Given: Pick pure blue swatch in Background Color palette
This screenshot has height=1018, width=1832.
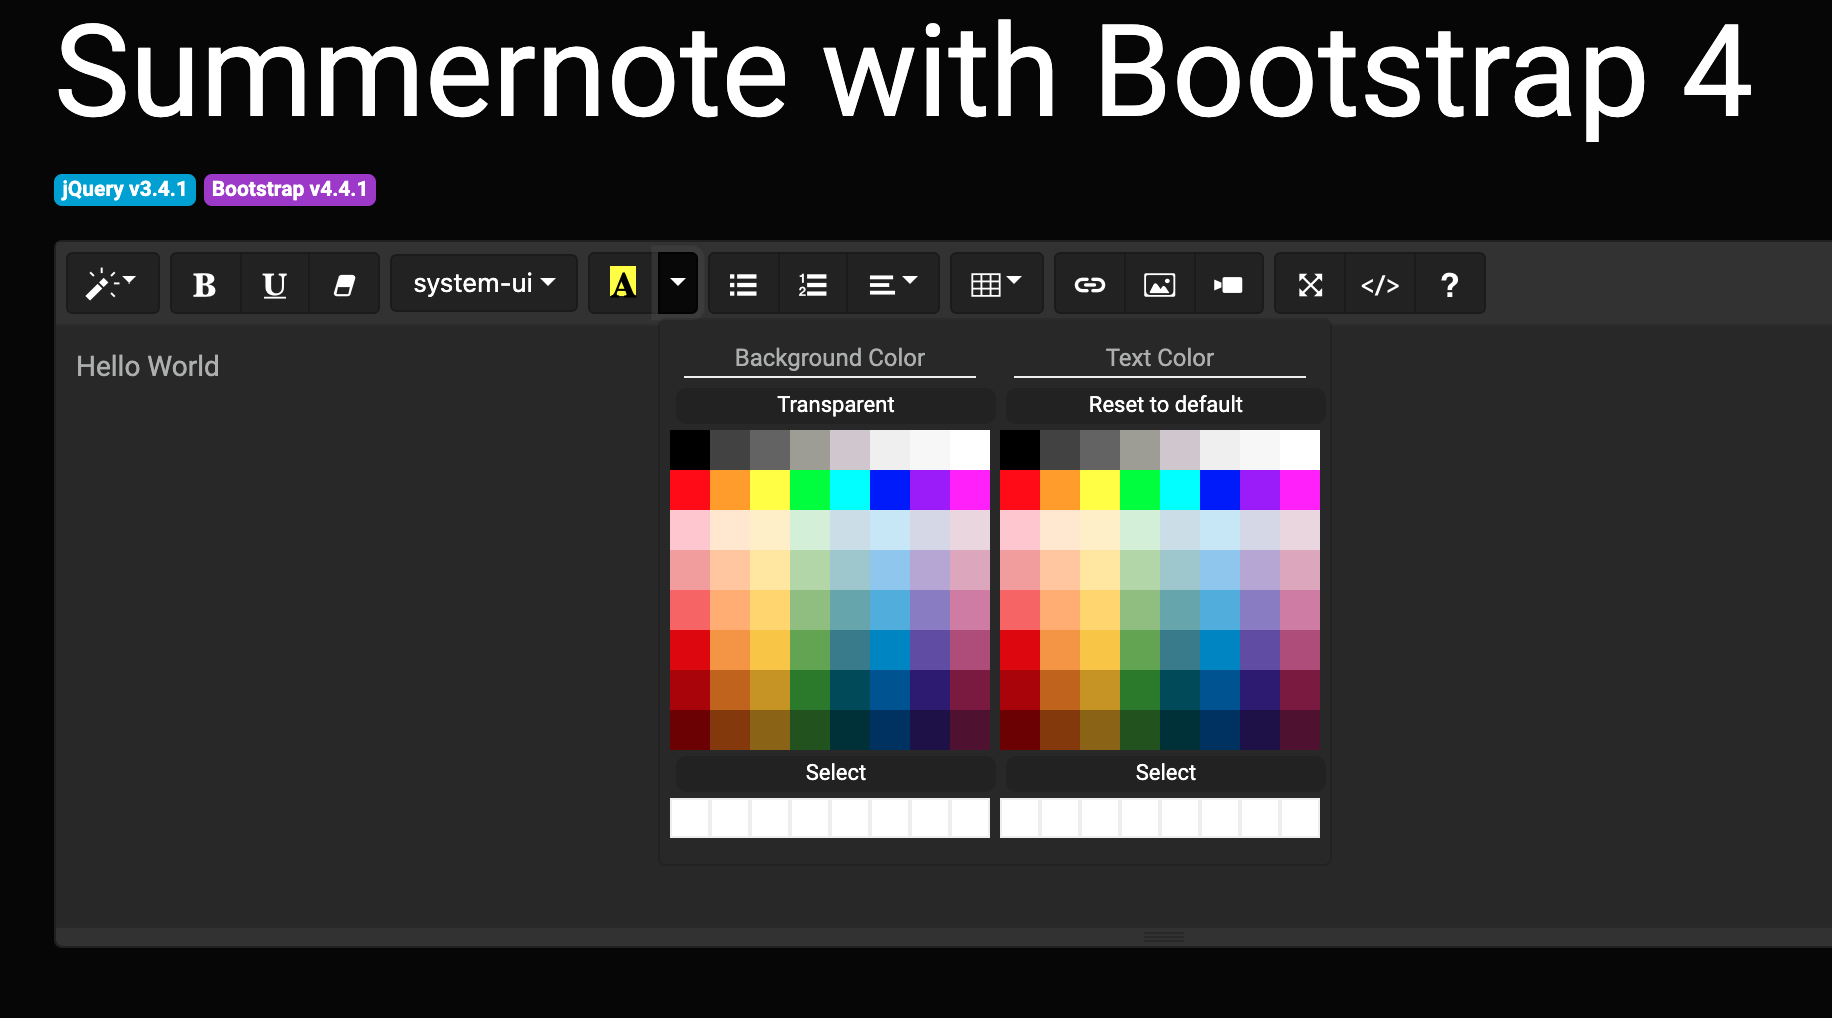Looking at the screenshot, I should point(890,490).
